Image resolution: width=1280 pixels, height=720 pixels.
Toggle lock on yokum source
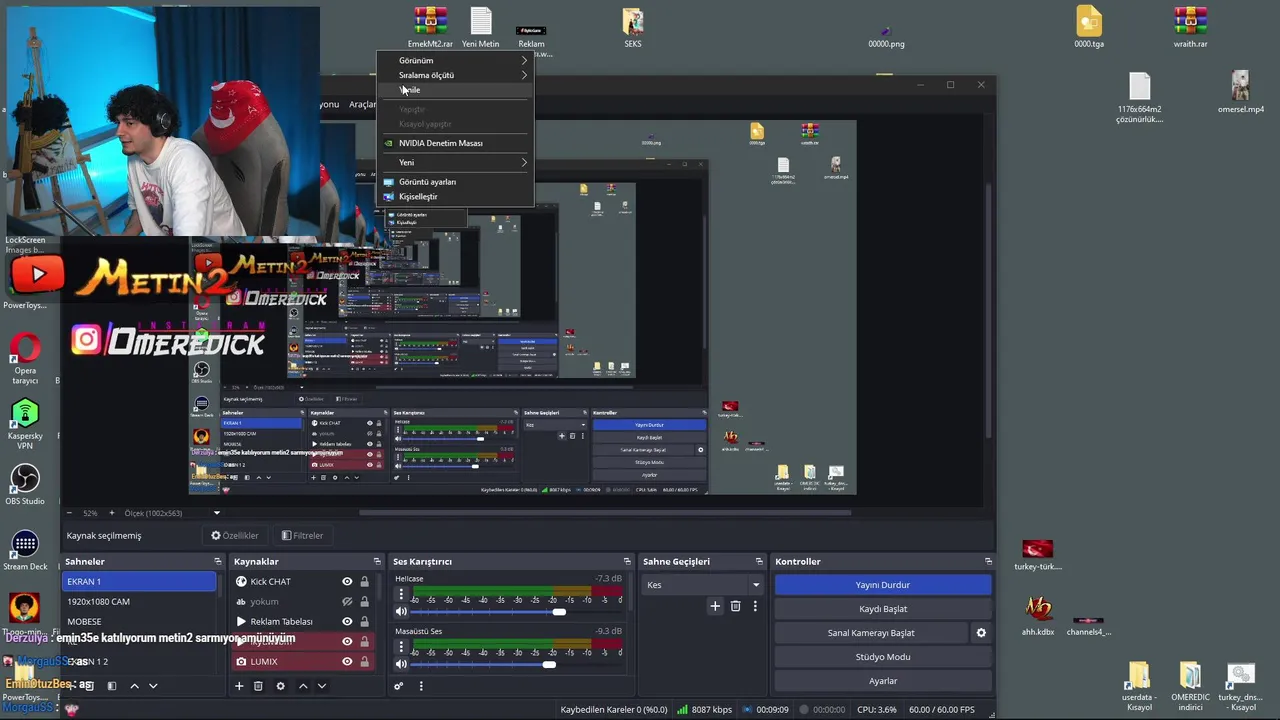(x=365, y=602)
